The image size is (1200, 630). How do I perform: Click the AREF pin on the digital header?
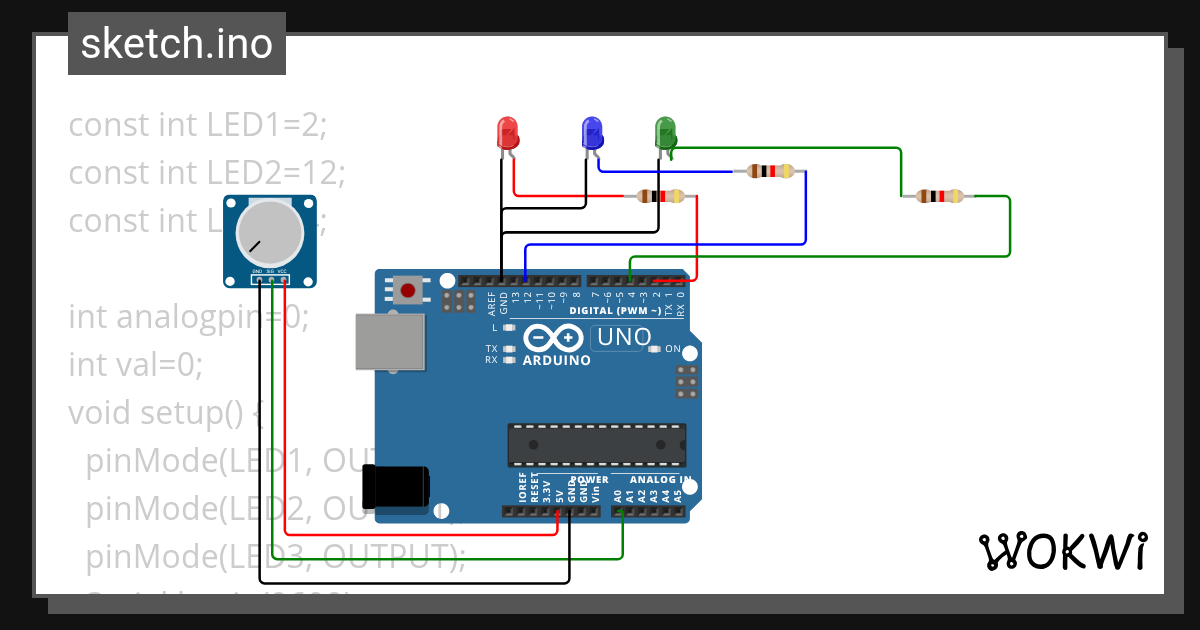[489, 282]
